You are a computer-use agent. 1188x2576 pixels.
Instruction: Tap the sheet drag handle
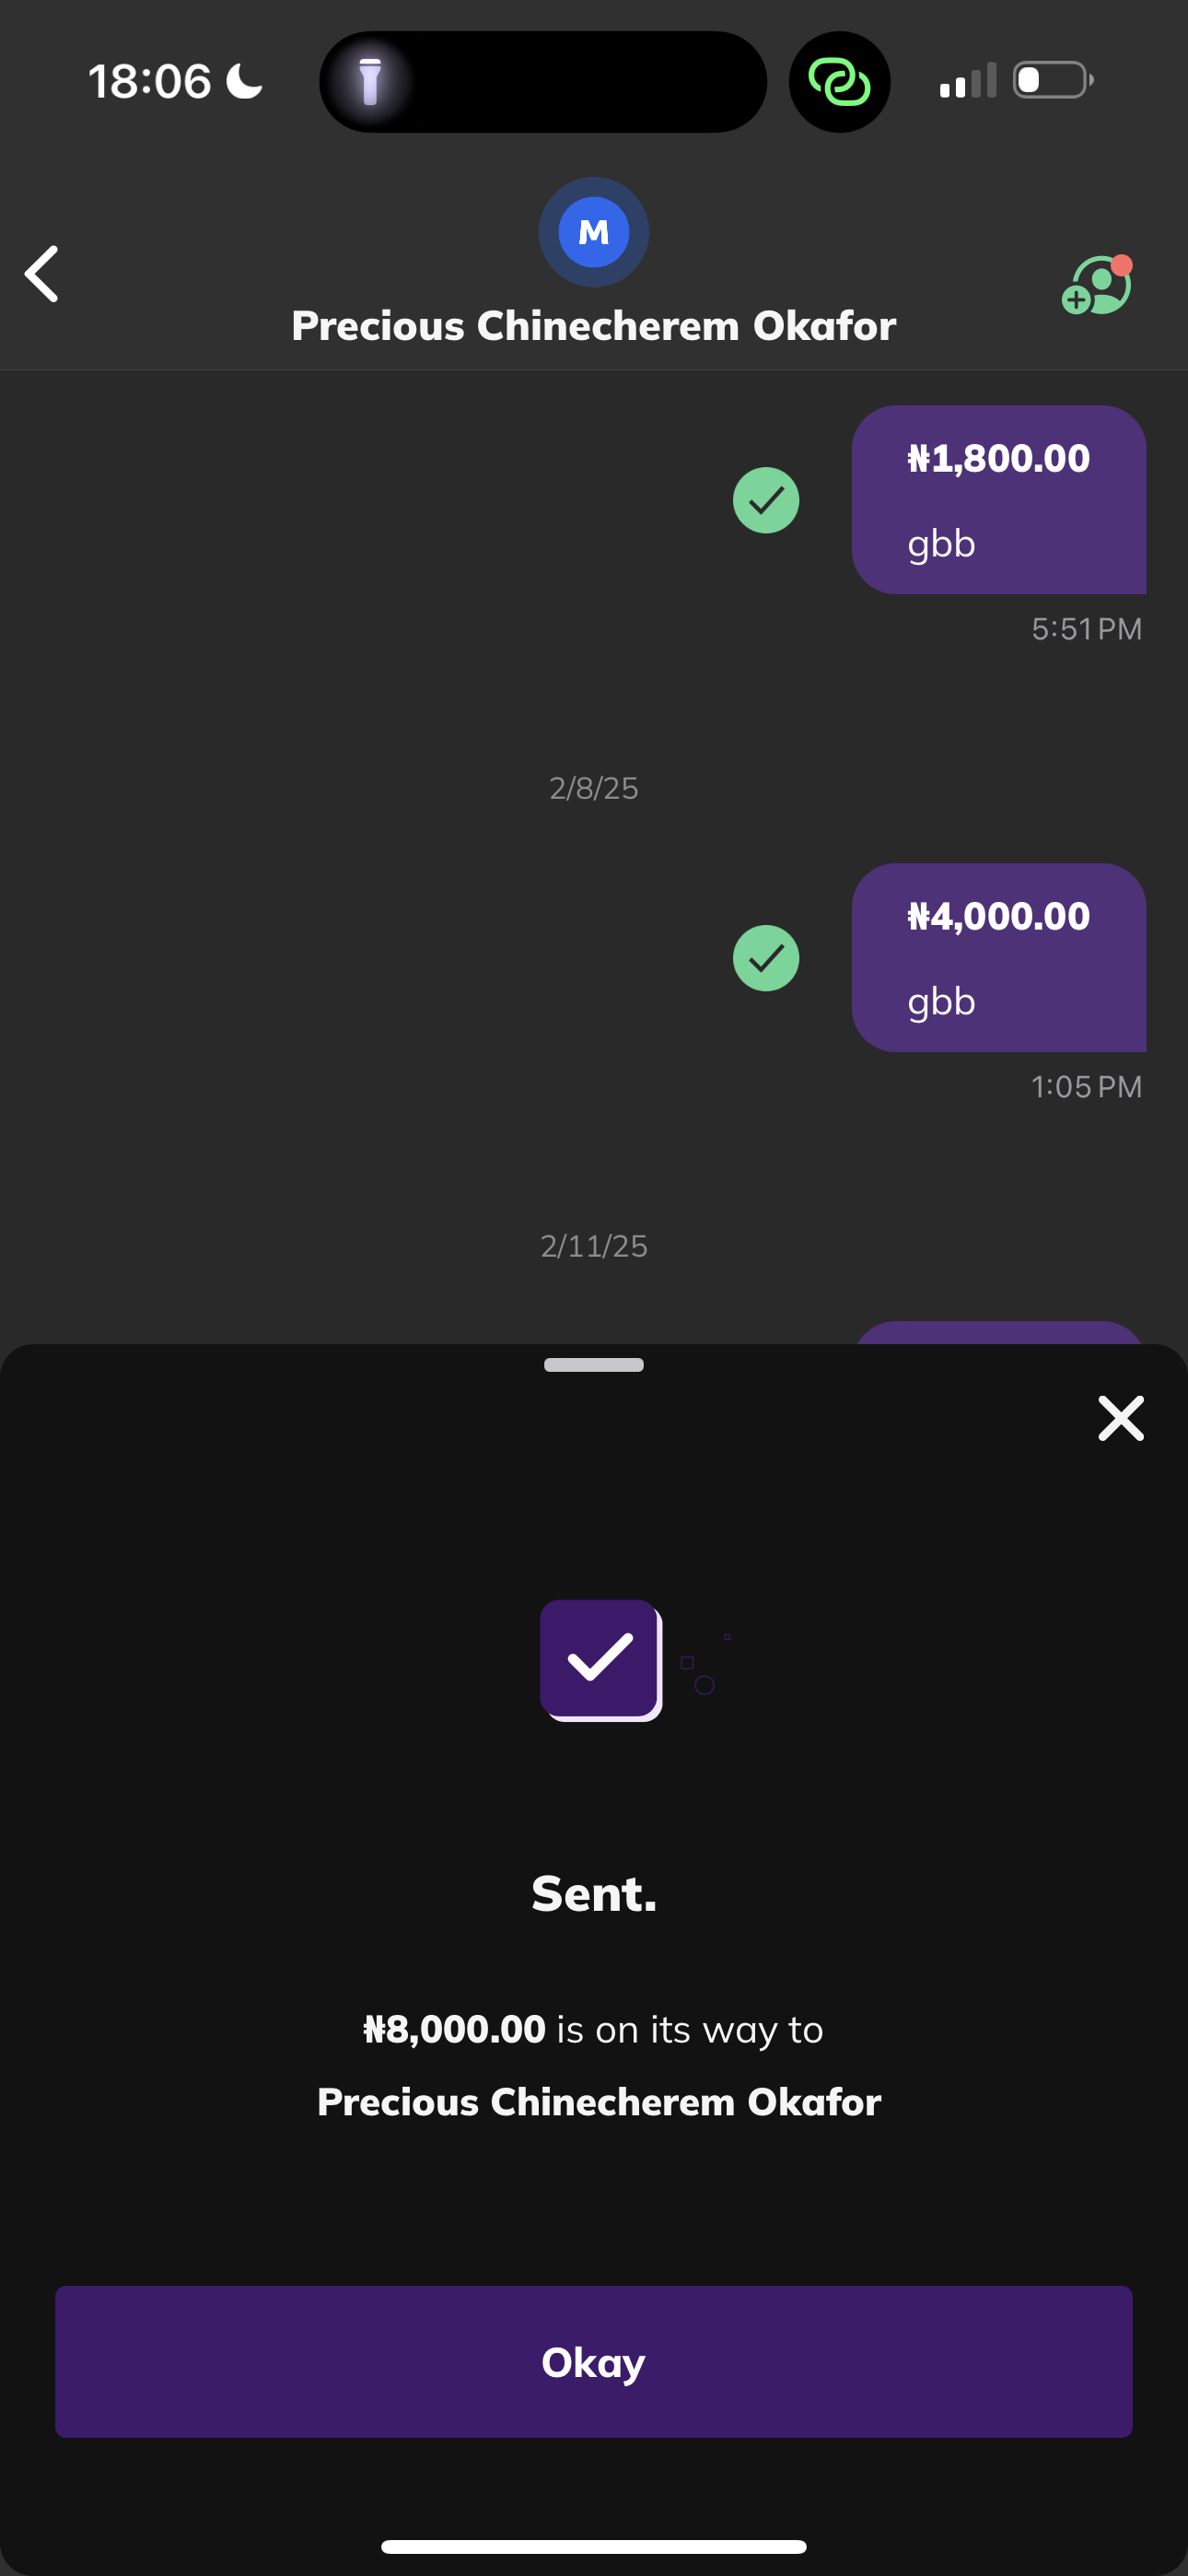594,1365
